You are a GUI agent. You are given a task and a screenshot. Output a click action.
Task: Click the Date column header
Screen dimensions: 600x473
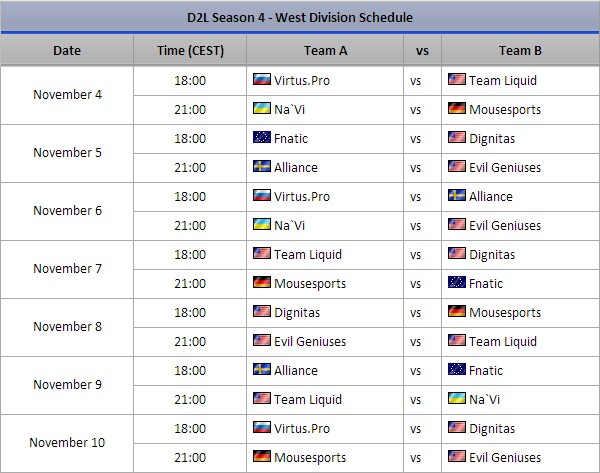[x=67, y=50]
